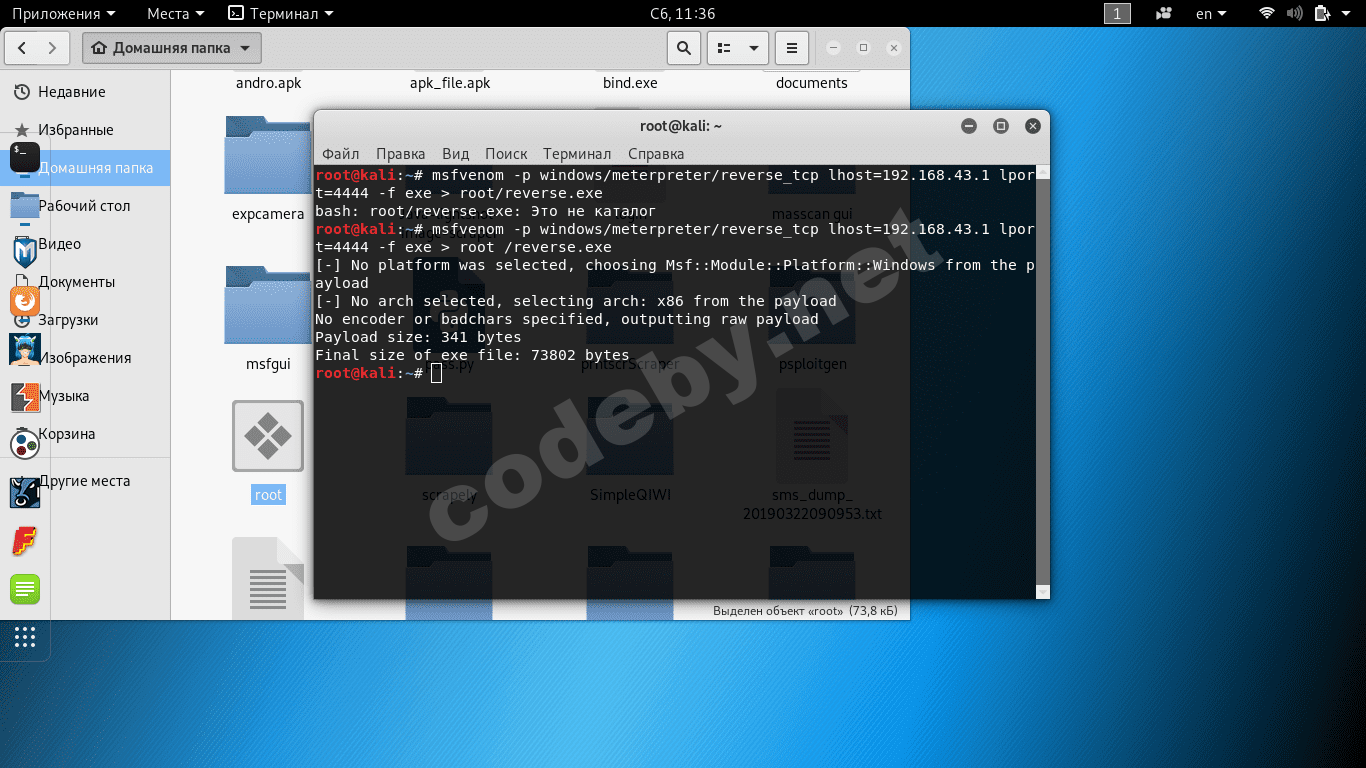
Task: Open the Приложения menu
Action: pyautogui.click(x=63, y=14)
